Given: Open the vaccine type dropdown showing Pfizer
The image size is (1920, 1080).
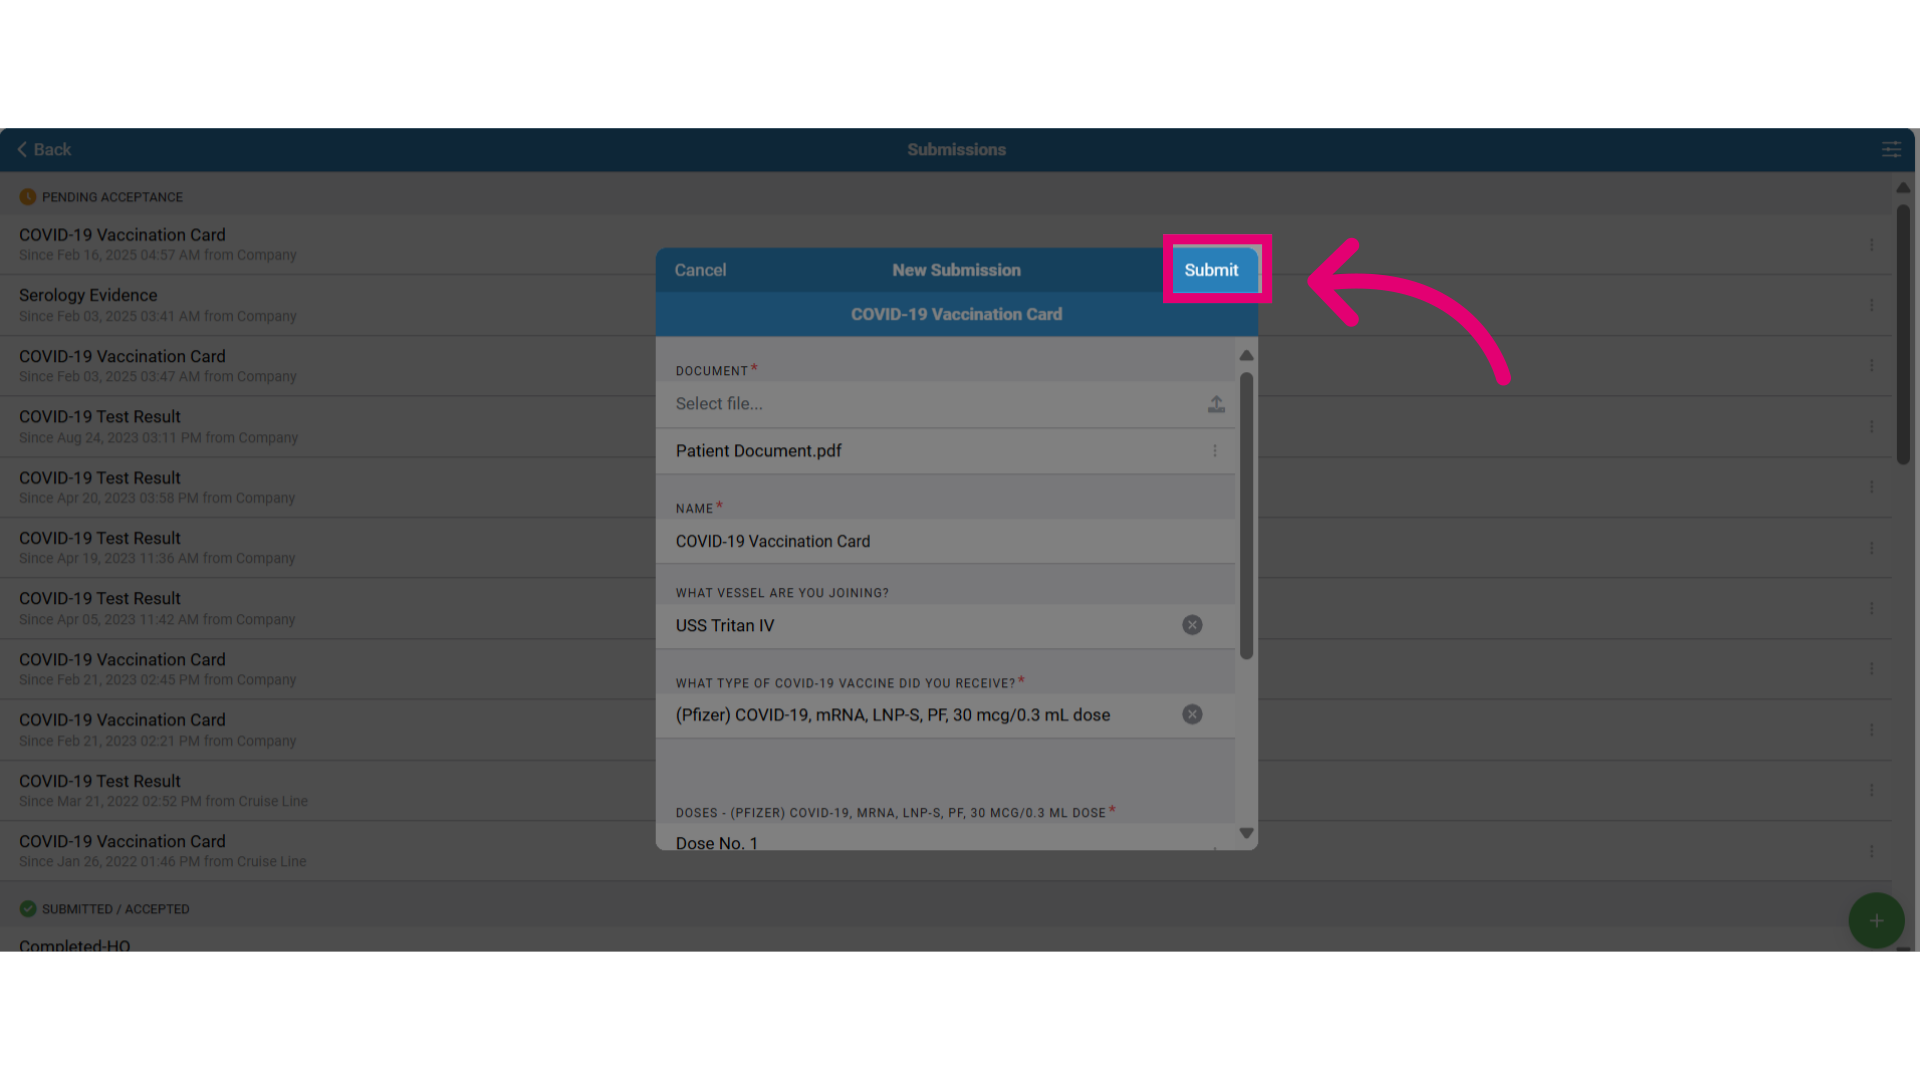Looking at the screenshot, I should pyautogui.click(x=945, y=715).
